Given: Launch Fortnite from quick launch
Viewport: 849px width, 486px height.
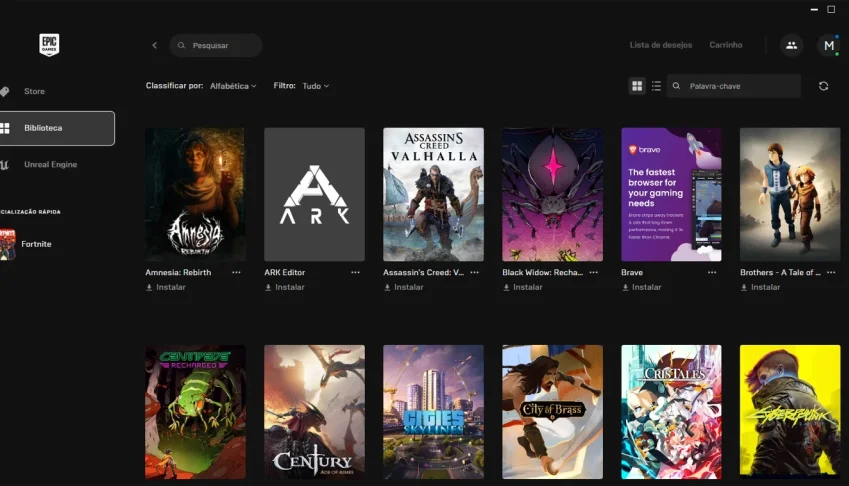Looking at the screenshot, I should [x=36, y=244].
